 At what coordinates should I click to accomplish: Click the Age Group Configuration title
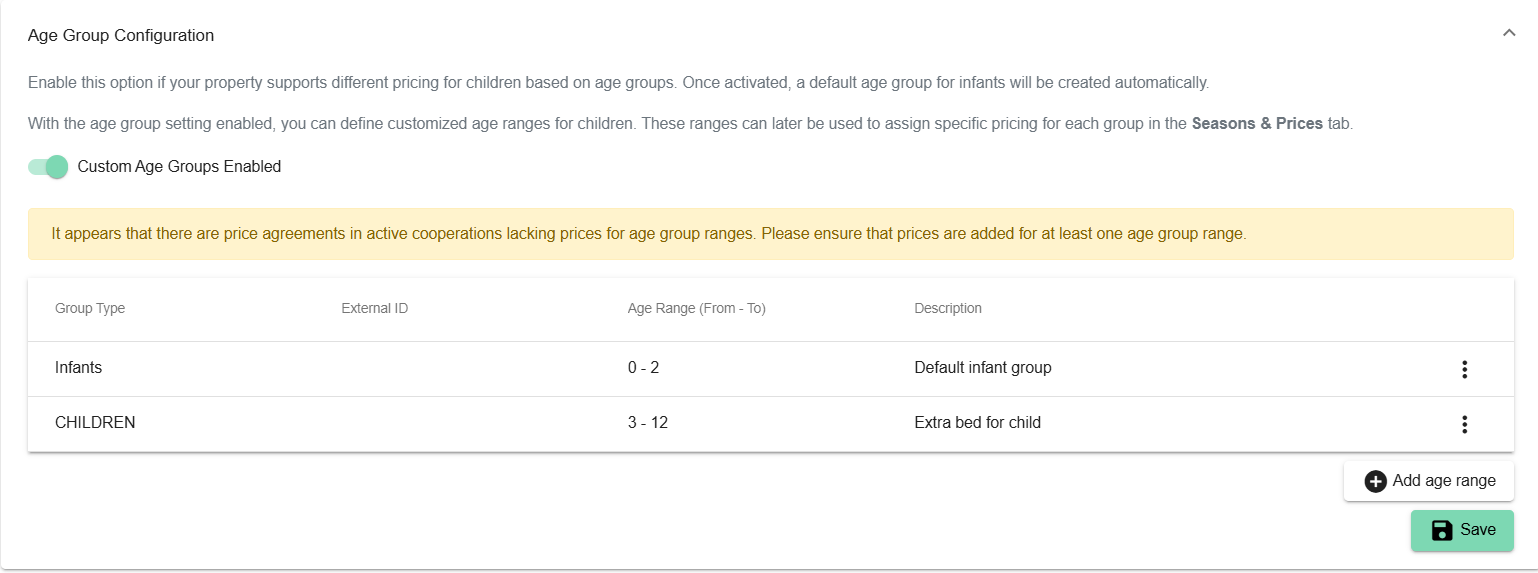[x=121, y=36]
